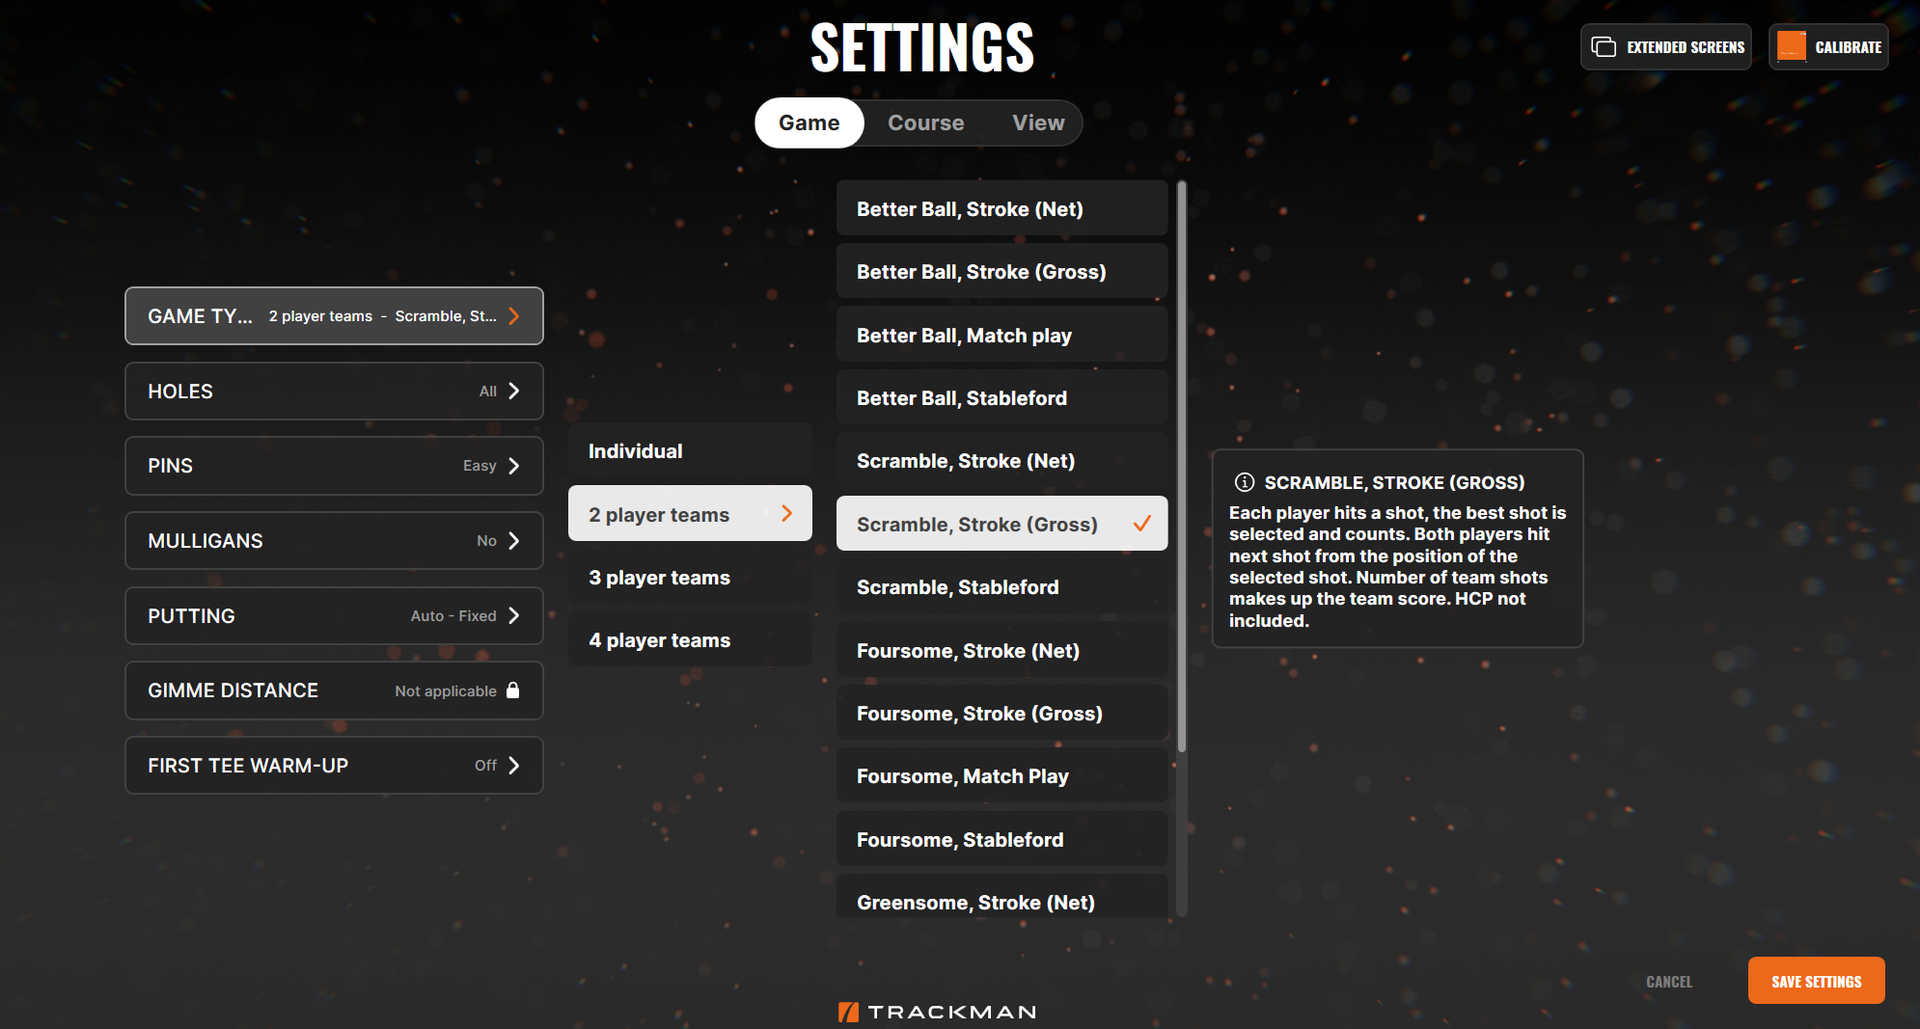Image resolution: width=1920 pixels, height=1029 pixels.
Task: Select Scramble, Stroke (Net) game format
Action: [1001, 461]
